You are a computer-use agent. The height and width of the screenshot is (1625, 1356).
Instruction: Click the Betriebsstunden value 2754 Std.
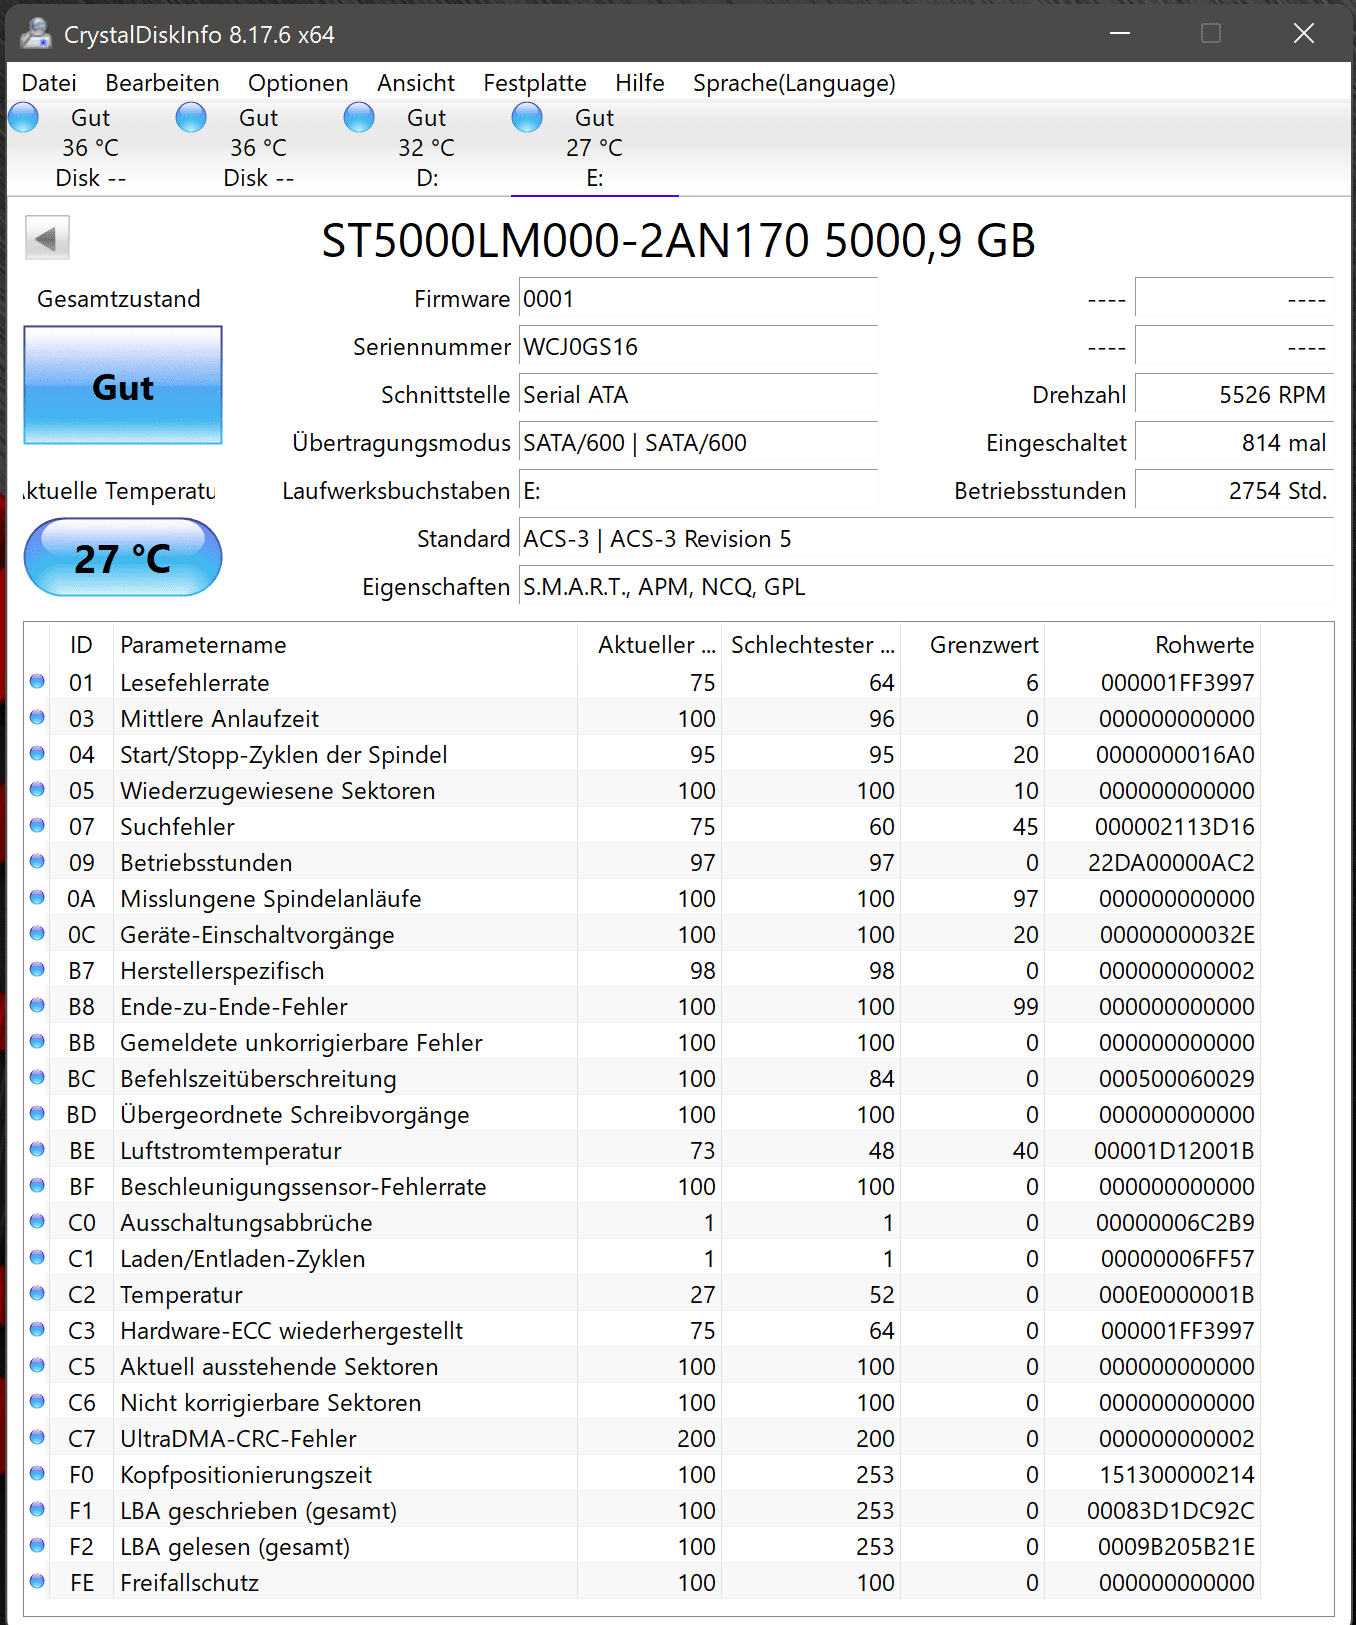point(1234,491)
